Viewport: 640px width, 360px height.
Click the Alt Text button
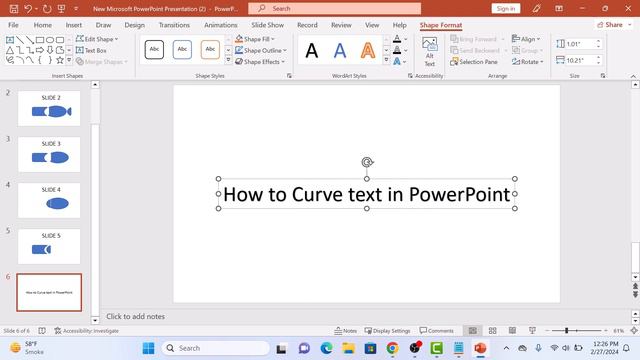pyautogui.click(x=429, y=52)
